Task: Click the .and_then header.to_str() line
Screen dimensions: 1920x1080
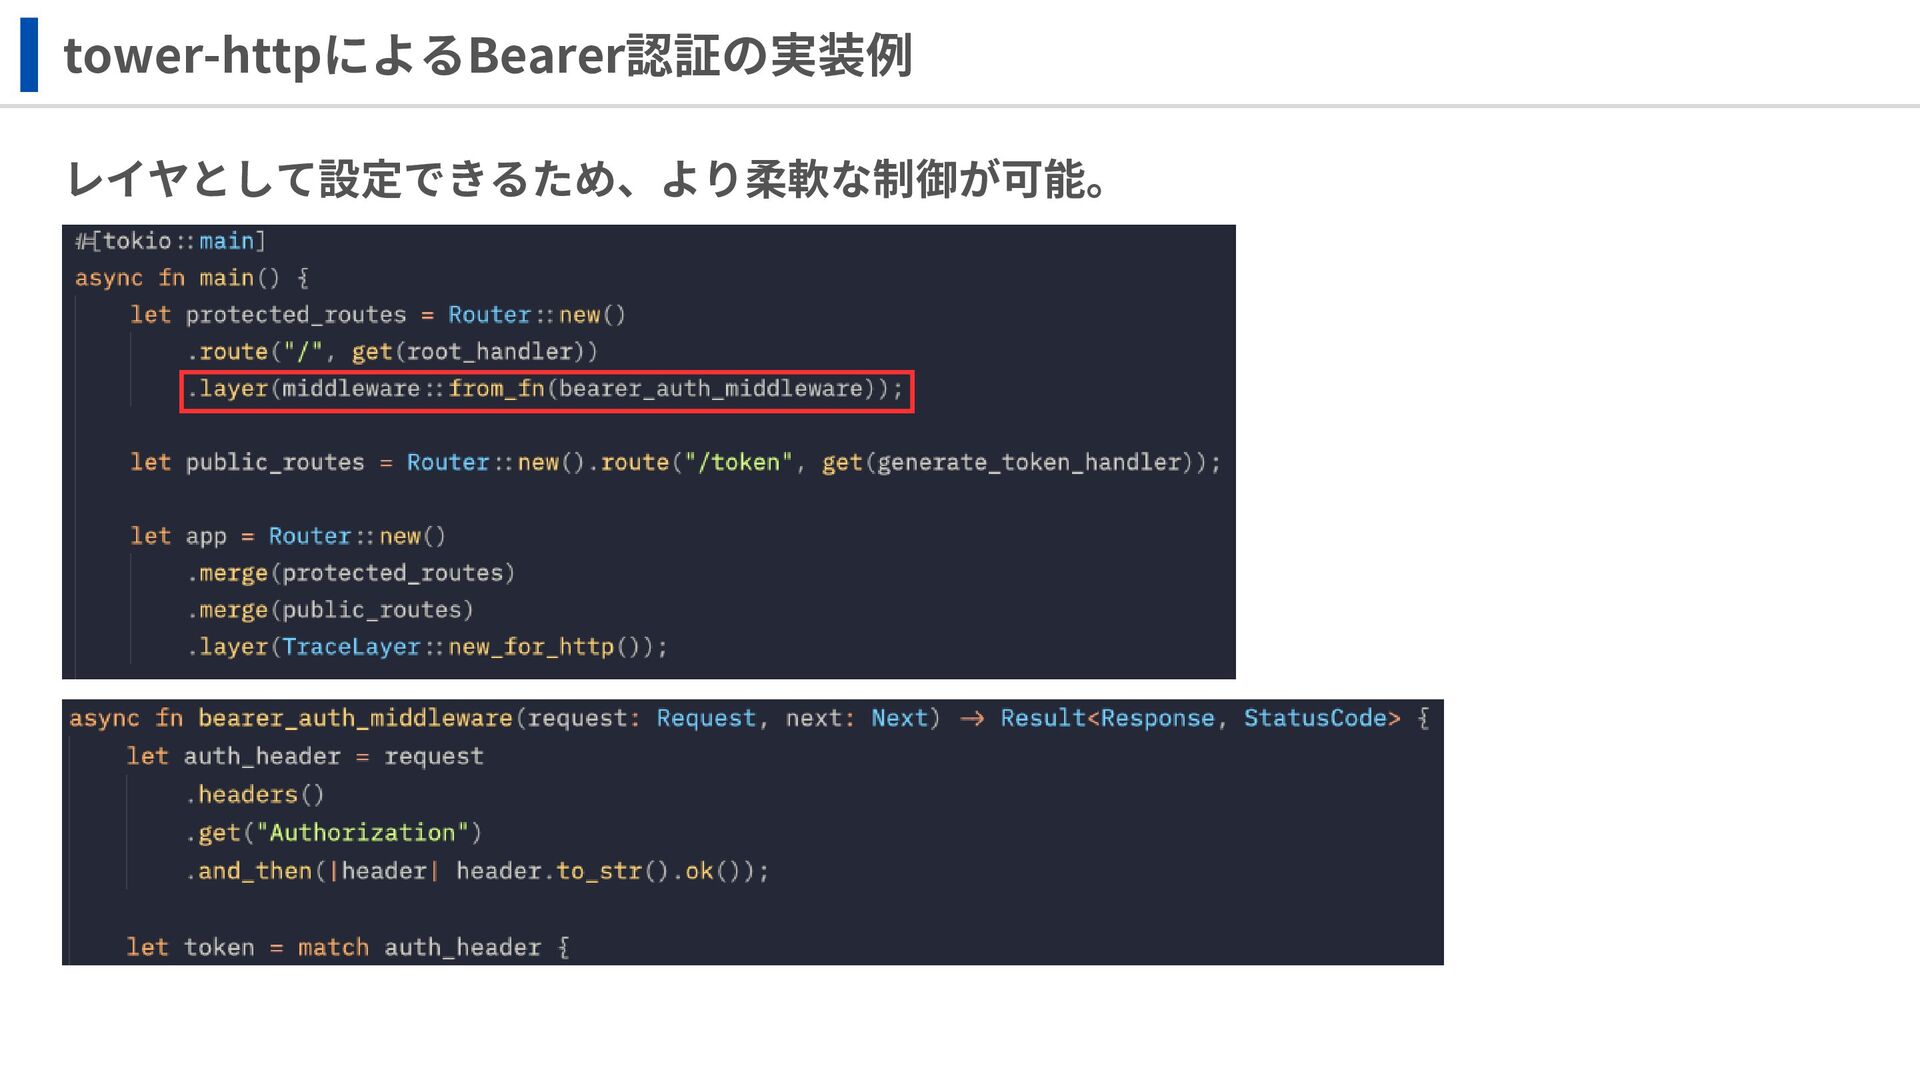Action: point(477,871)
